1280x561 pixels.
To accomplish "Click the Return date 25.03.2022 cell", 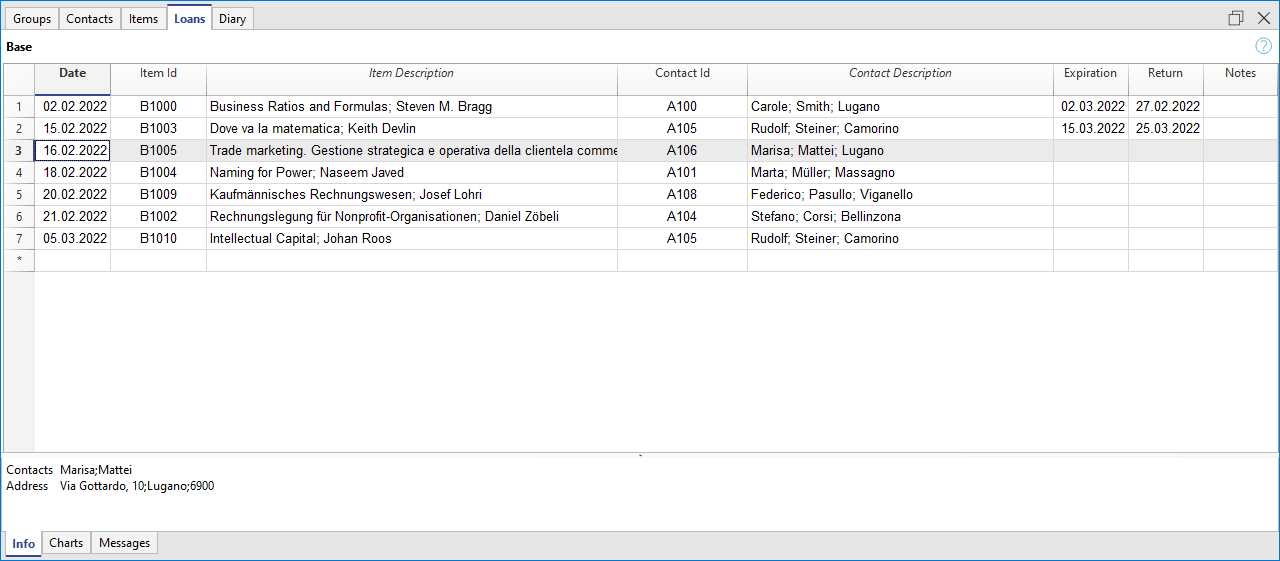I will [x=1165, y=129].
